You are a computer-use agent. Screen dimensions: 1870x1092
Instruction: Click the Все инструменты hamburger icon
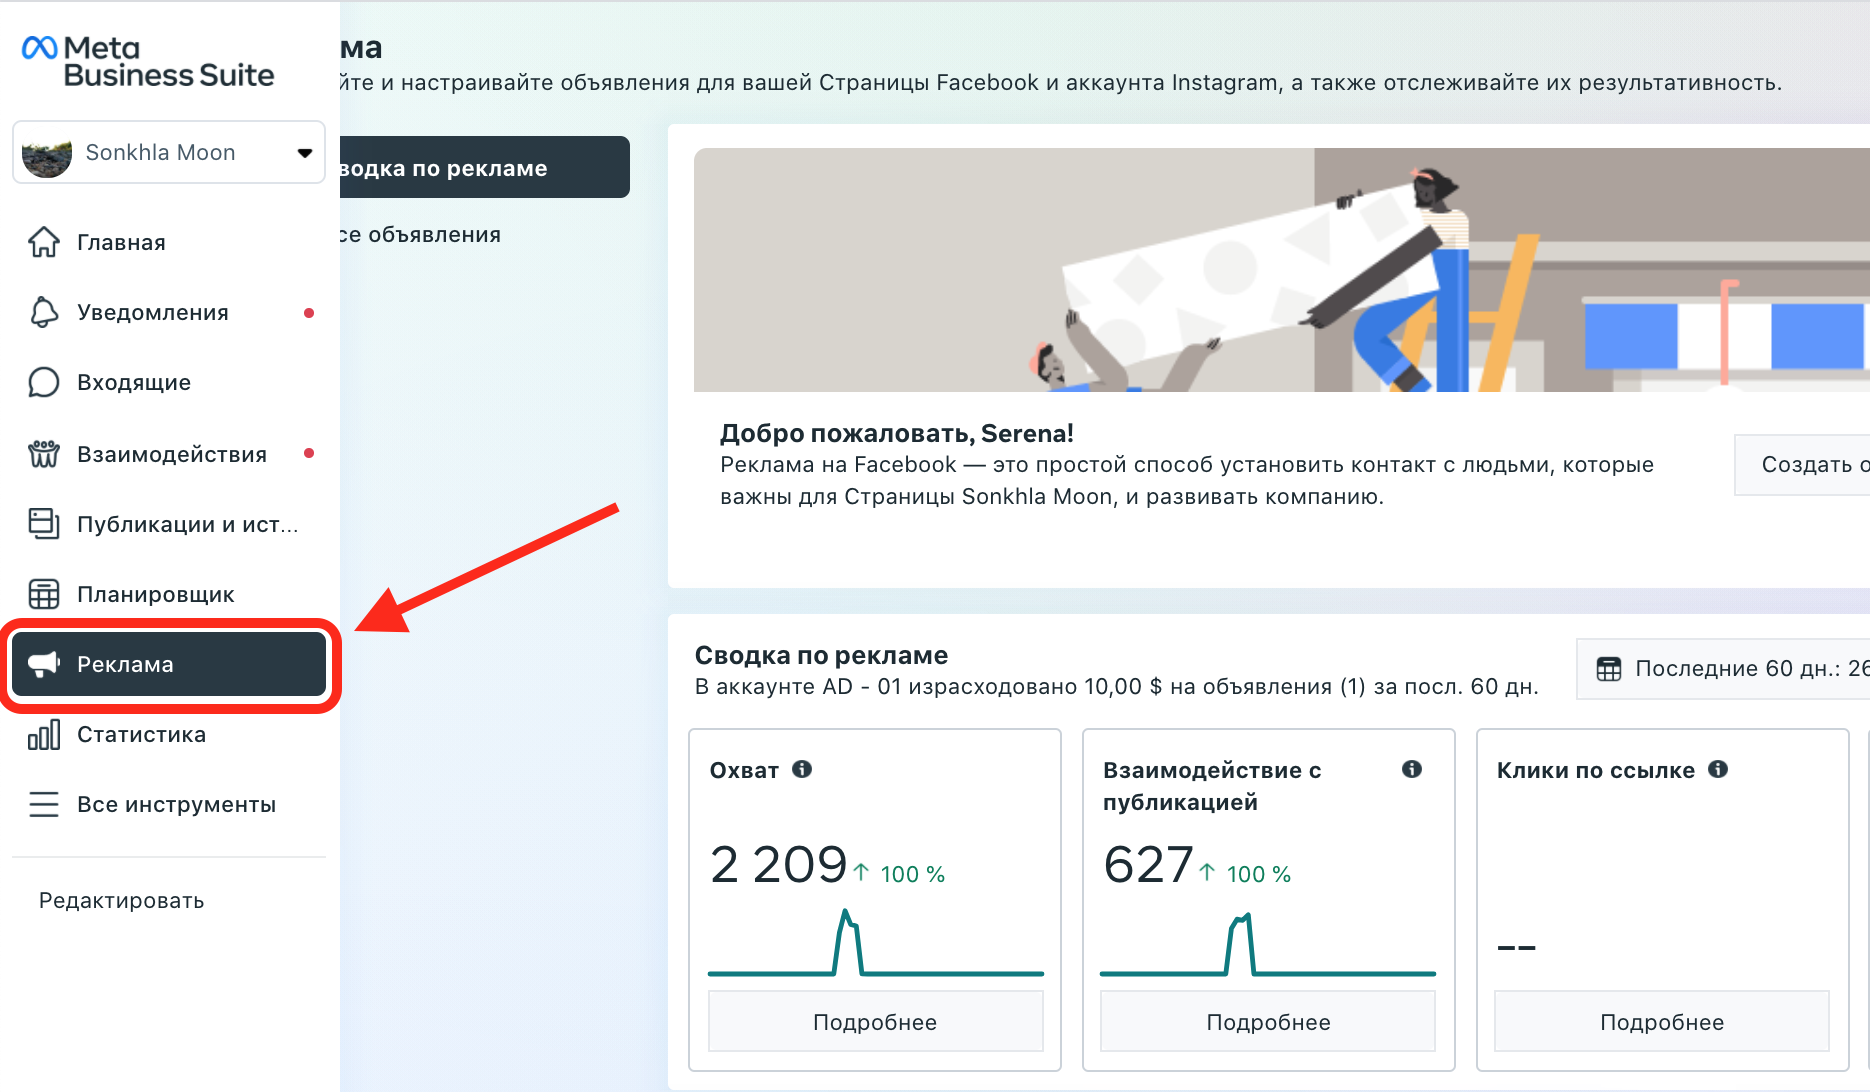pos(44,804)
